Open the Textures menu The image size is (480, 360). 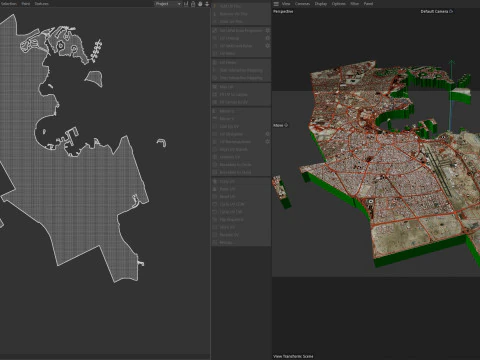(42, 4)
